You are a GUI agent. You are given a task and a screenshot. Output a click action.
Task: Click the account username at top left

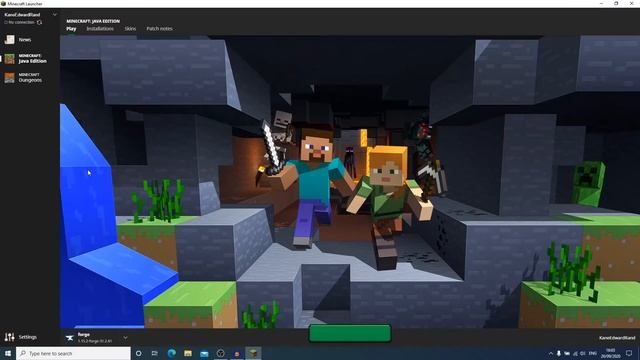(22, 15)
